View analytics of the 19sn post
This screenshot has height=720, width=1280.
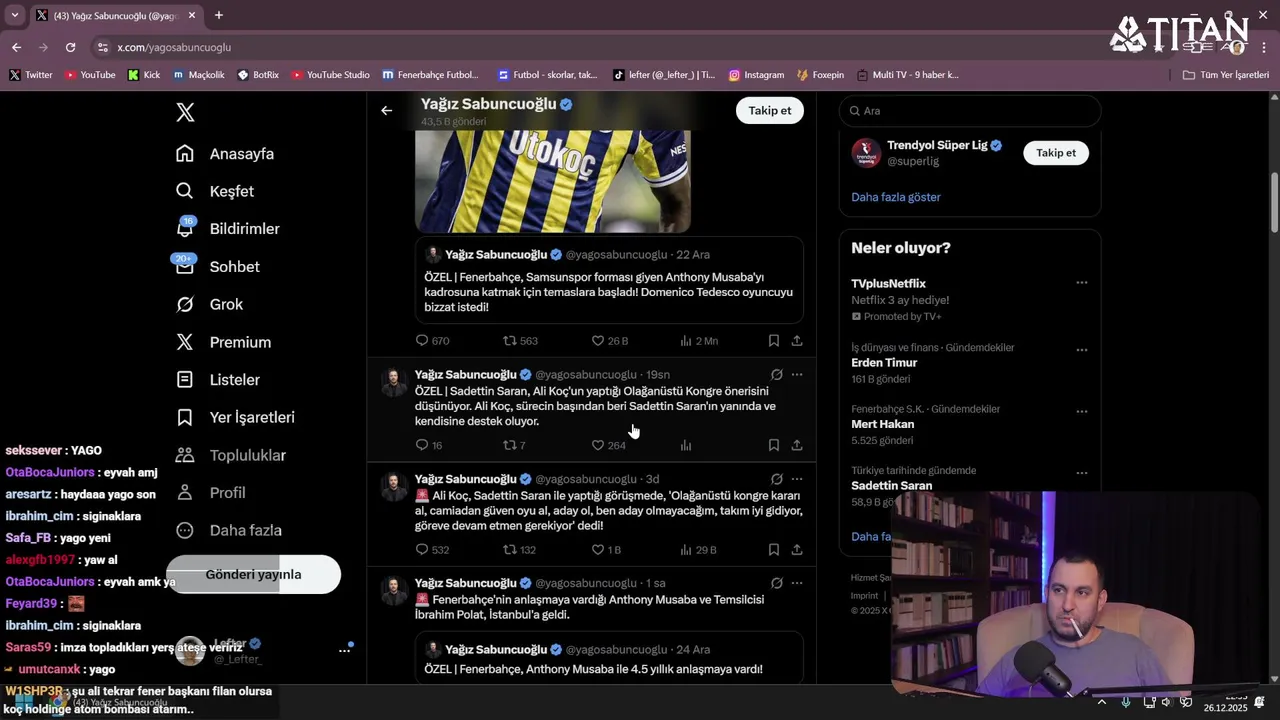(x=686, y=445)
